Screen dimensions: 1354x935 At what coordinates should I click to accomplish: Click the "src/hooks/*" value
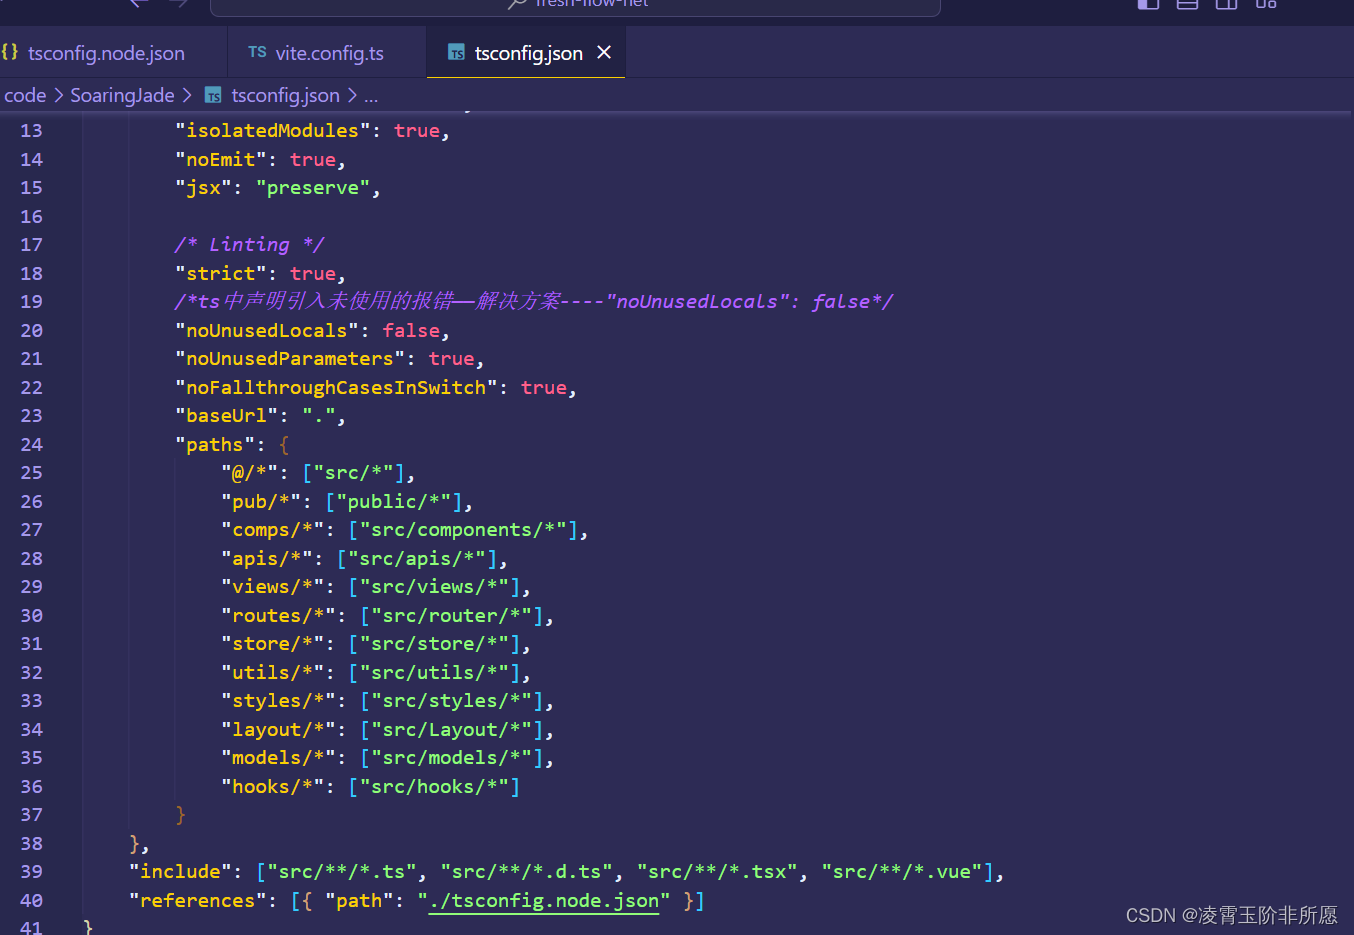click(434, 786)
